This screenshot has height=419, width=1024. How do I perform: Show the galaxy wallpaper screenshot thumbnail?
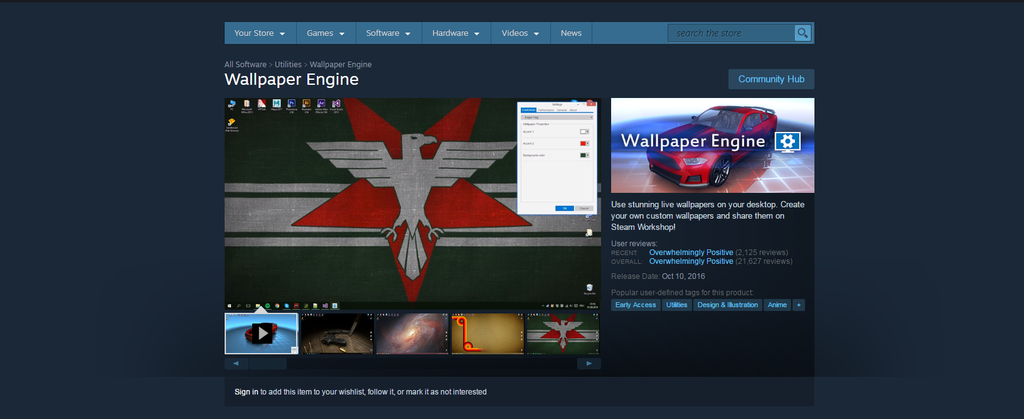(411, 333)
